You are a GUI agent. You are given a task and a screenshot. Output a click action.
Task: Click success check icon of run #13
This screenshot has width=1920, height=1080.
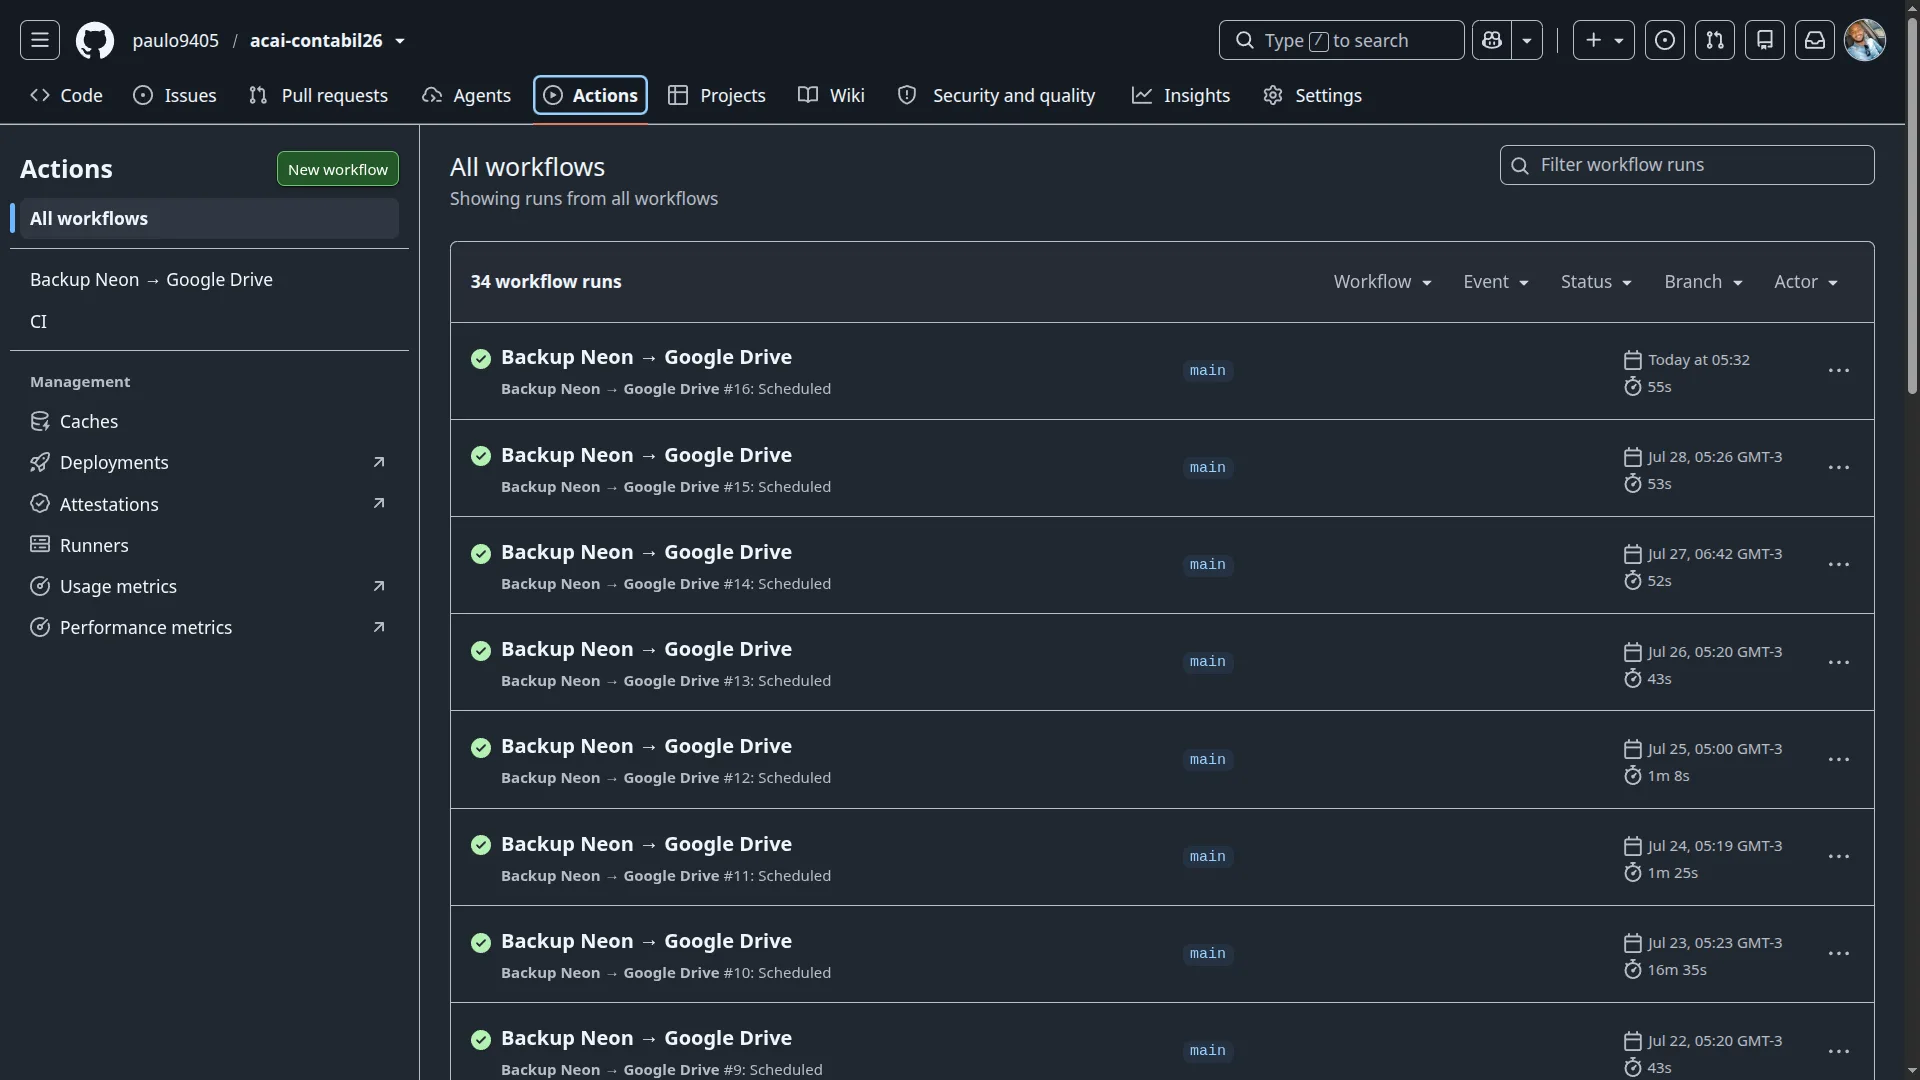pos(481,651)
